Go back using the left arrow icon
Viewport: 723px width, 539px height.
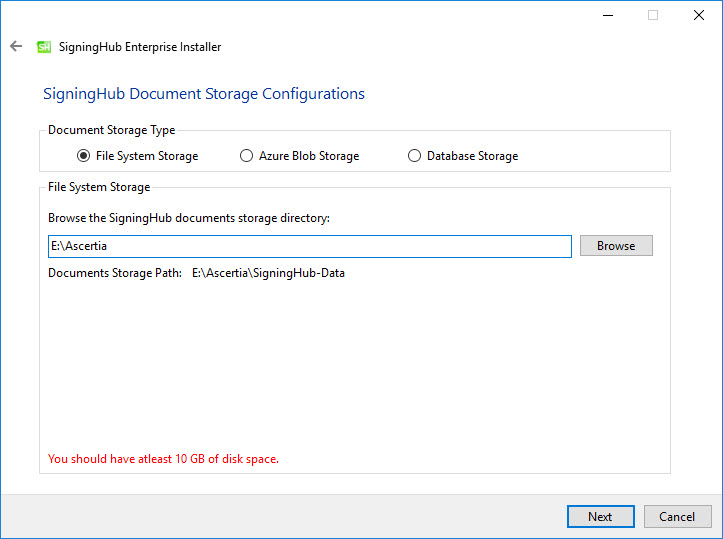tap(16, 46)
